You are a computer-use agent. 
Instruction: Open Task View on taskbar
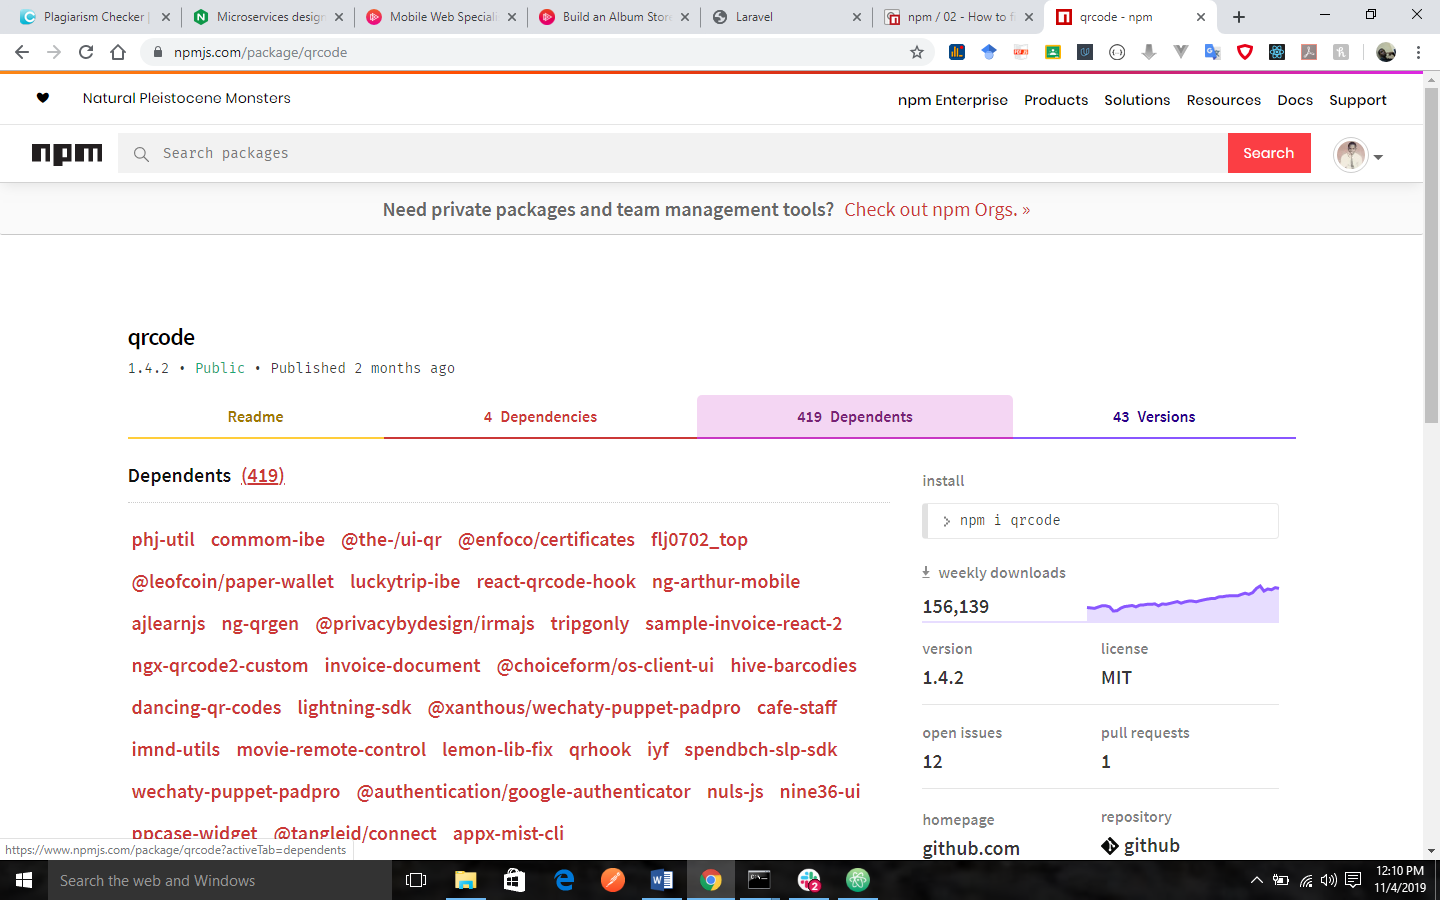[x=416, y=880]
